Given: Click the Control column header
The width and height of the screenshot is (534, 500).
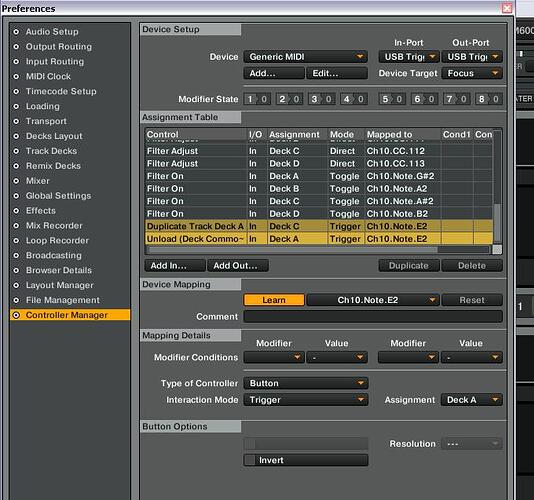Looking at the screenshot, I should coord(196,135).
